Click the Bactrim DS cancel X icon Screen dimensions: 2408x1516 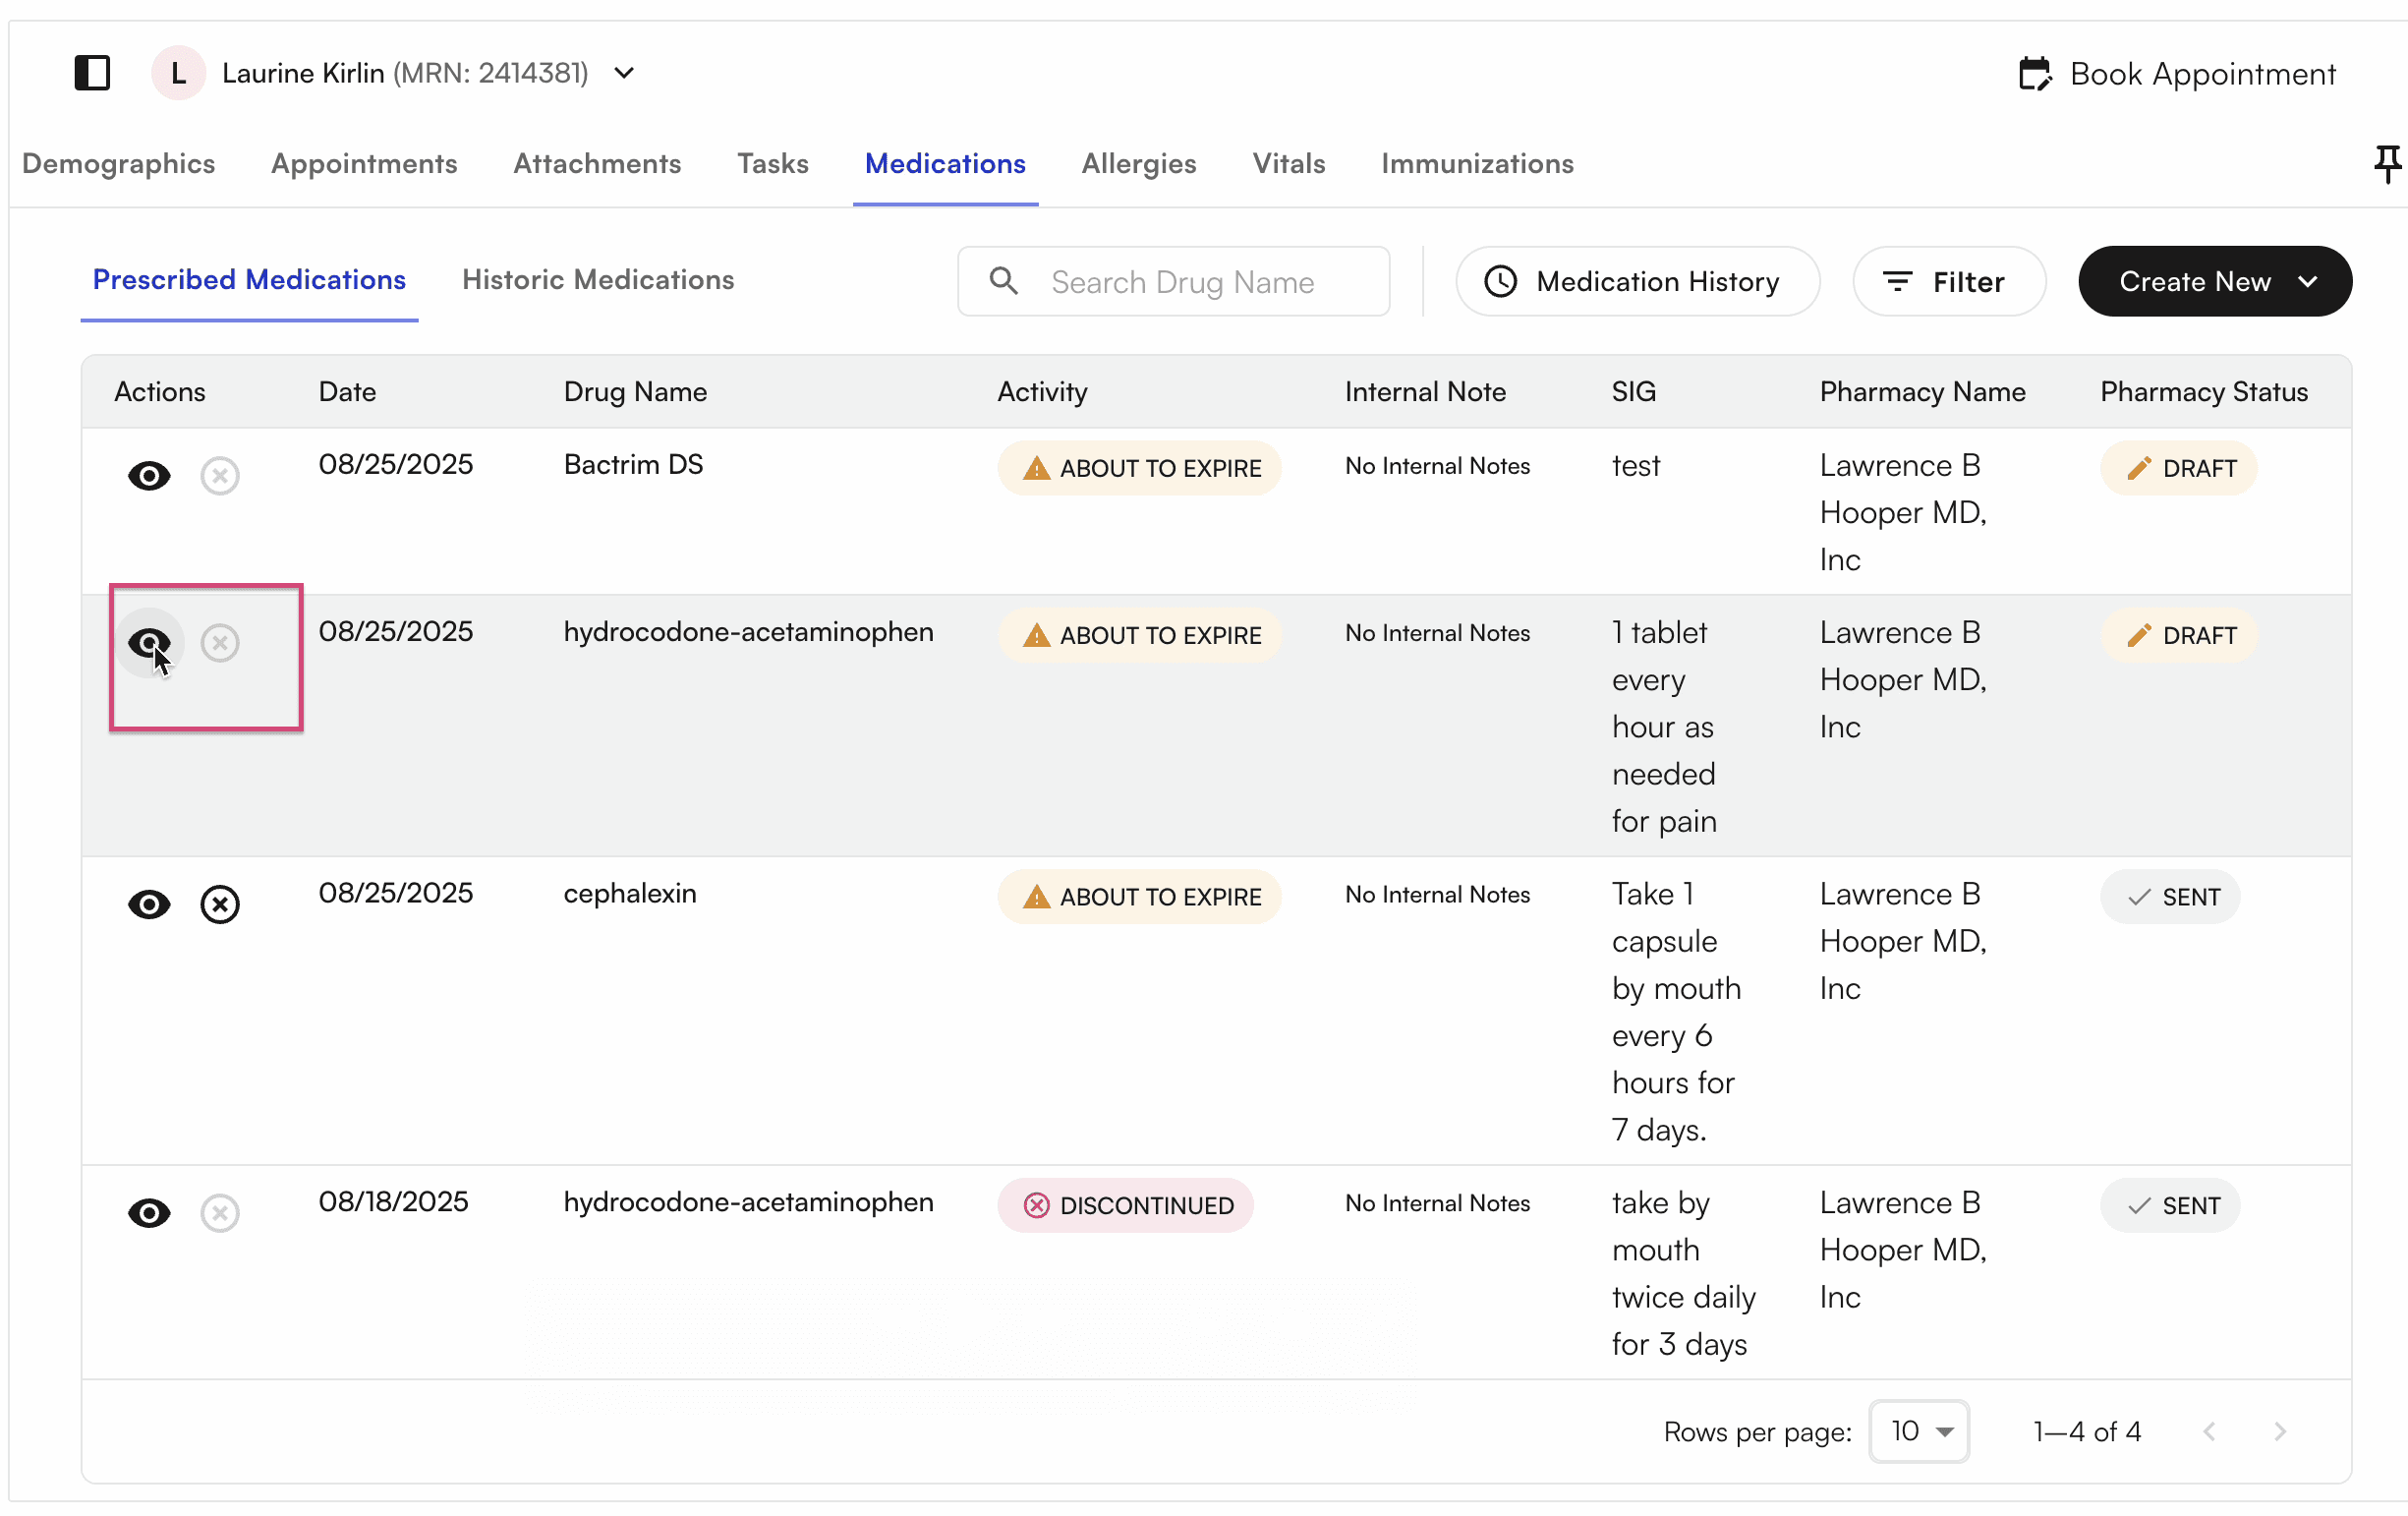[x=219, y=475]
